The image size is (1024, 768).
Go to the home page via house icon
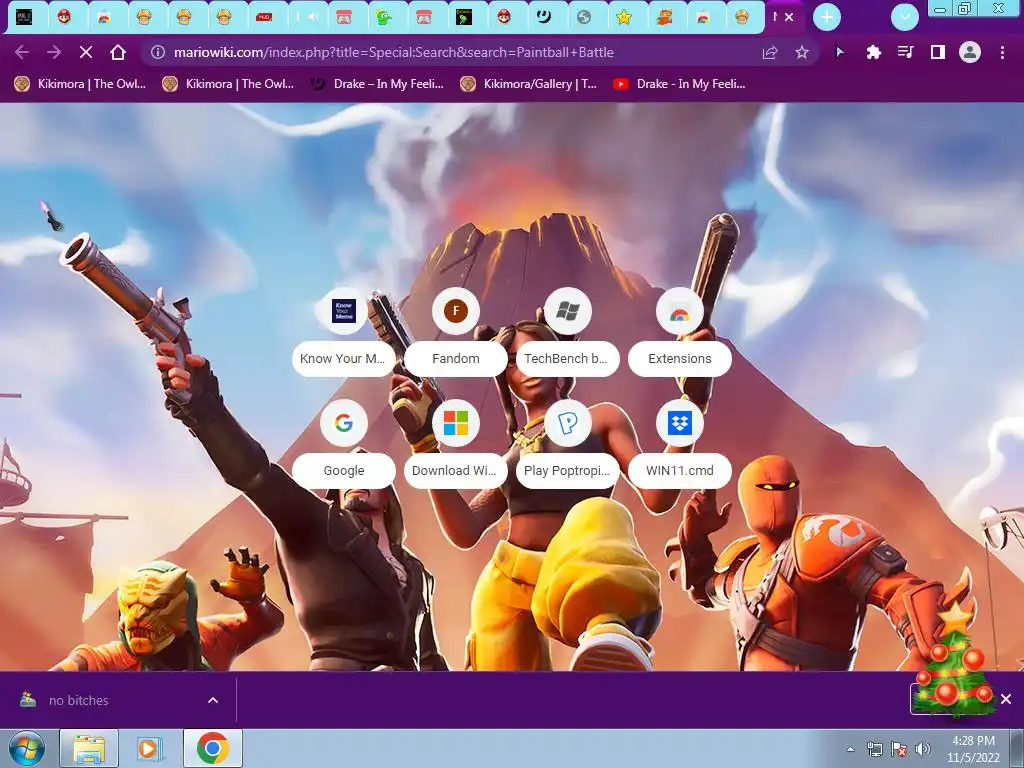pyautogui.click(x=118, y=52)
